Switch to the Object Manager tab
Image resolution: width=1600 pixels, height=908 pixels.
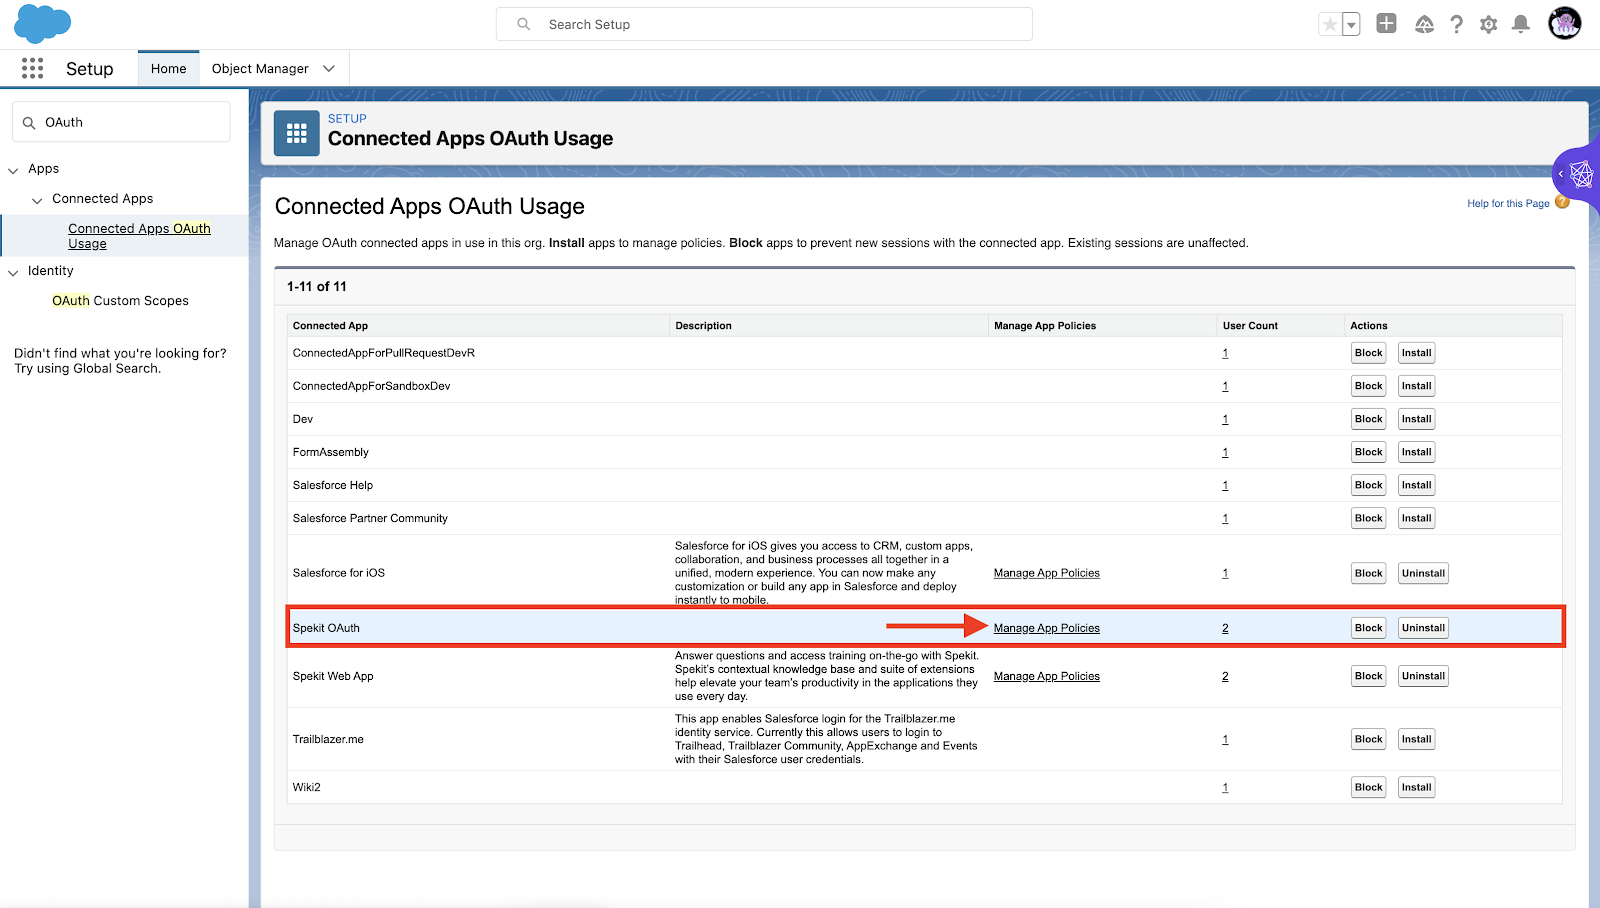coord(260,68)
